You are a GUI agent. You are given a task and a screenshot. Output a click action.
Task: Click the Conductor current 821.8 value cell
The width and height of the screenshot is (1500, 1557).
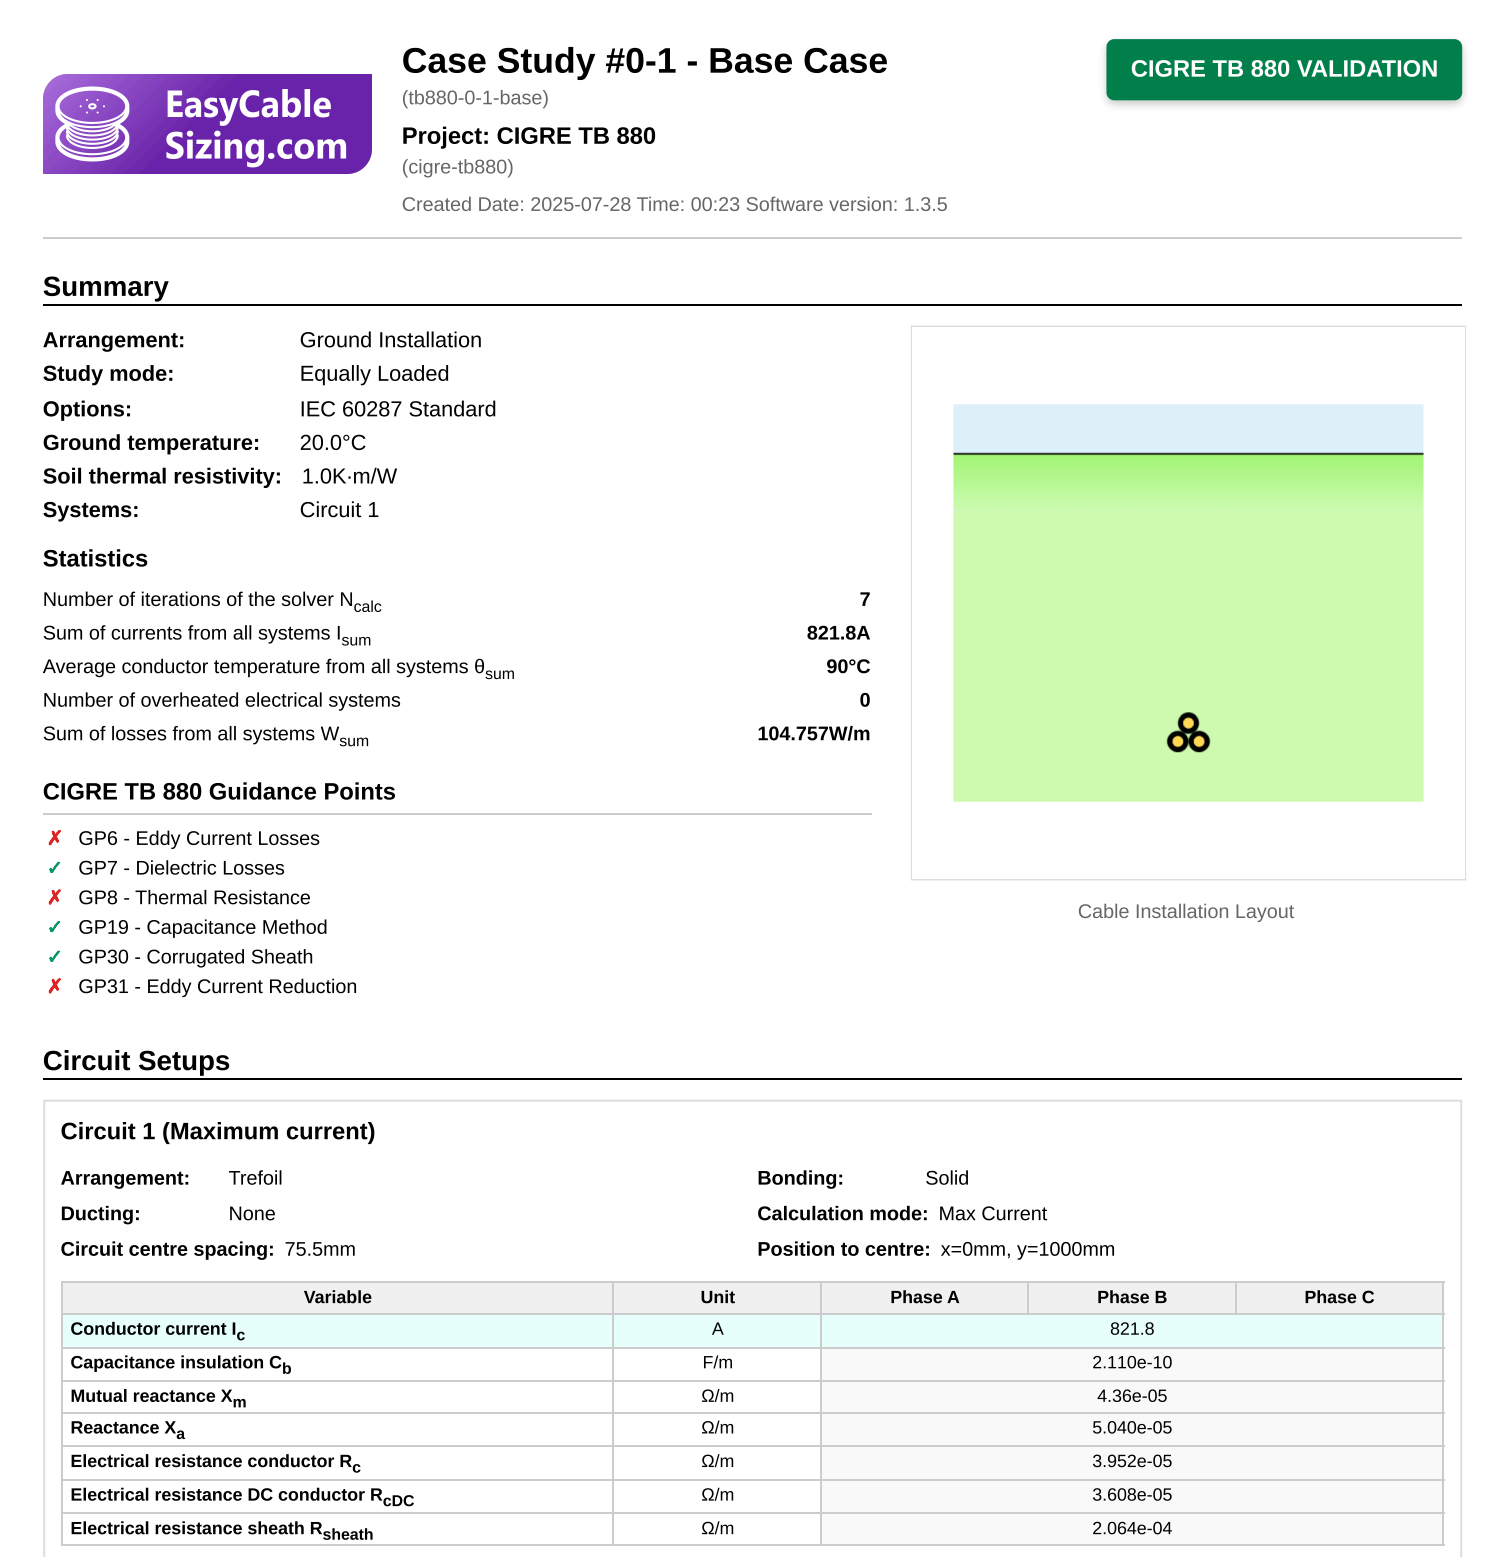(x=1131, y=1329)
